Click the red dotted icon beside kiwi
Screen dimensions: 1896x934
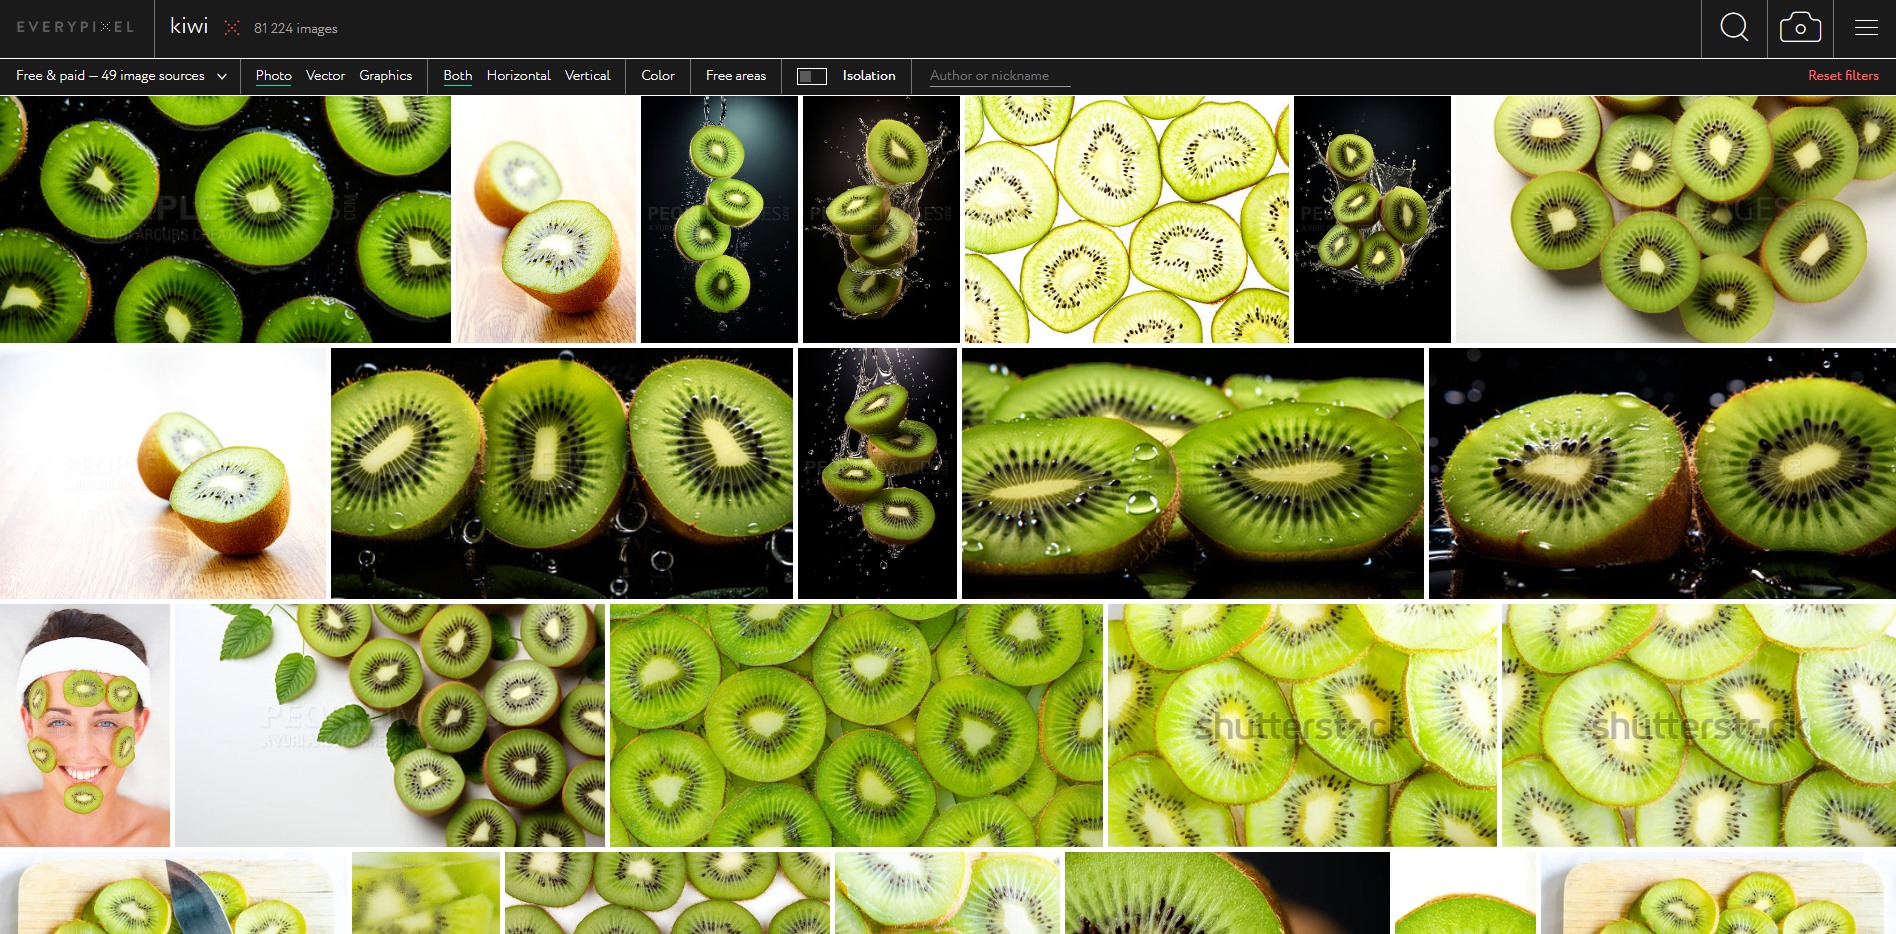pos(232,28)
